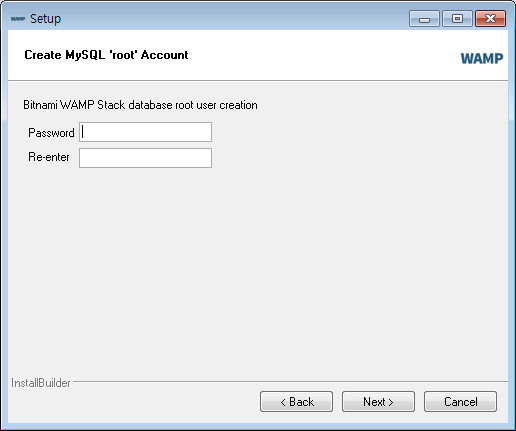516x431 pixels.
Task: Click the 'InstallBuilder' text
Action: (x=41, y=383)
